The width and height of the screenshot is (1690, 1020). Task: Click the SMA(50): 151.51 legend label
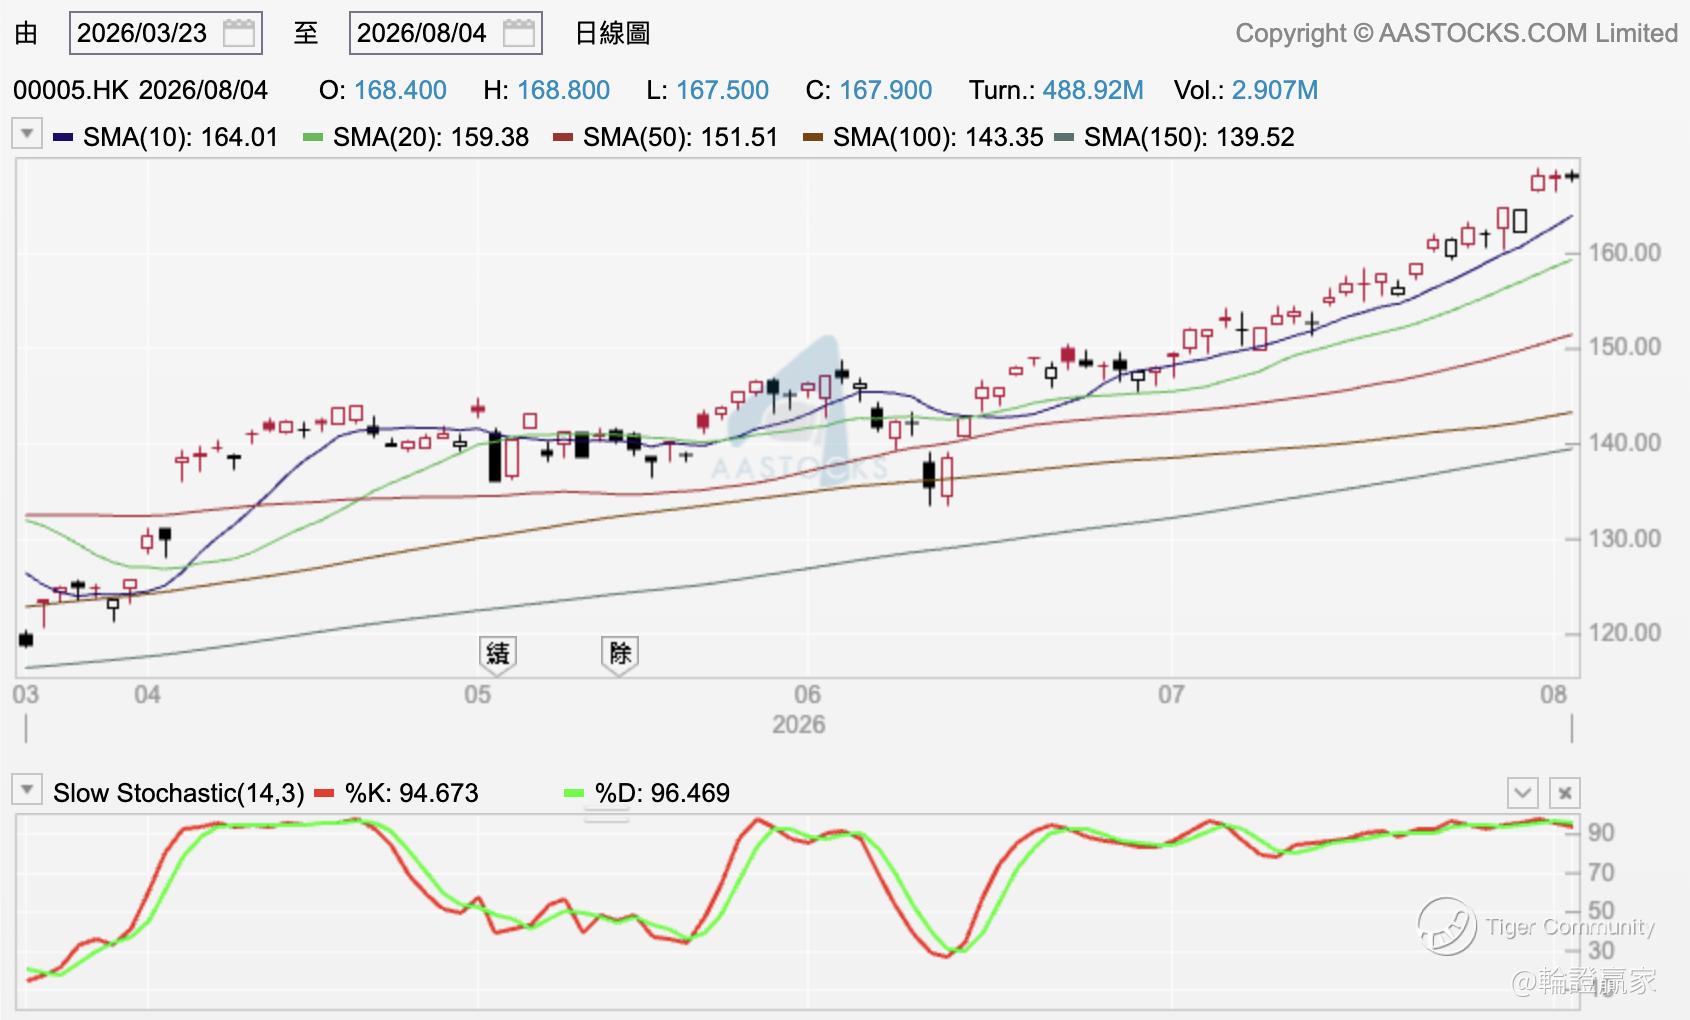tap(681, 137)
